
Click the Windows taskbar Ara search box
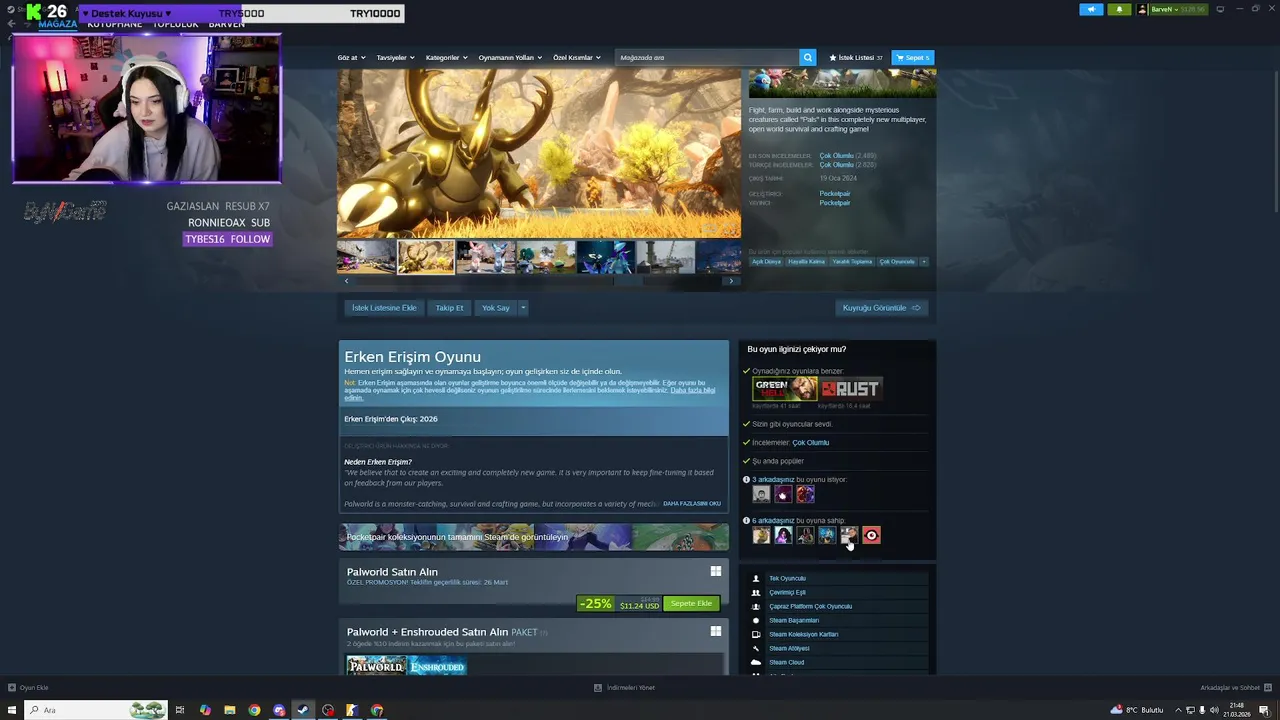pyautogui.click(x=97, y=710)
